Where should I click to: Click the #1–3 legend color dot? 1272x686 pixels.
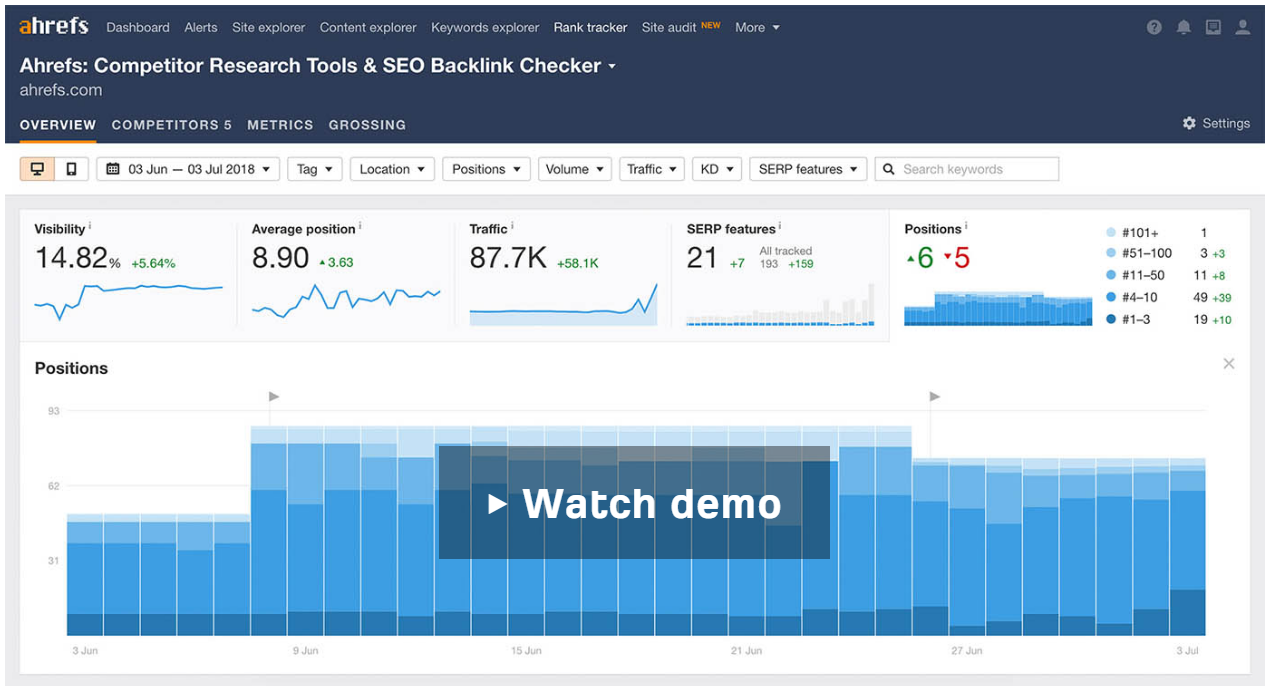(1111, 319)
